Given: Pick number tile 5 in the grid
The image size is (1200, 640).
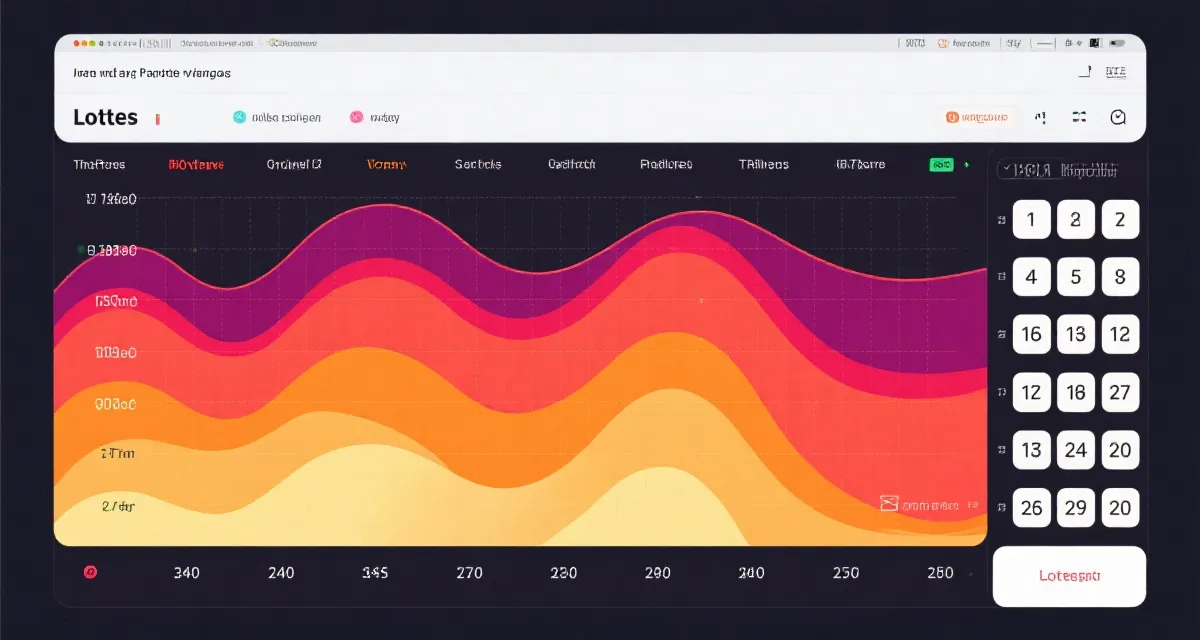Looking at the screenshot, I should pos(1076,277).
